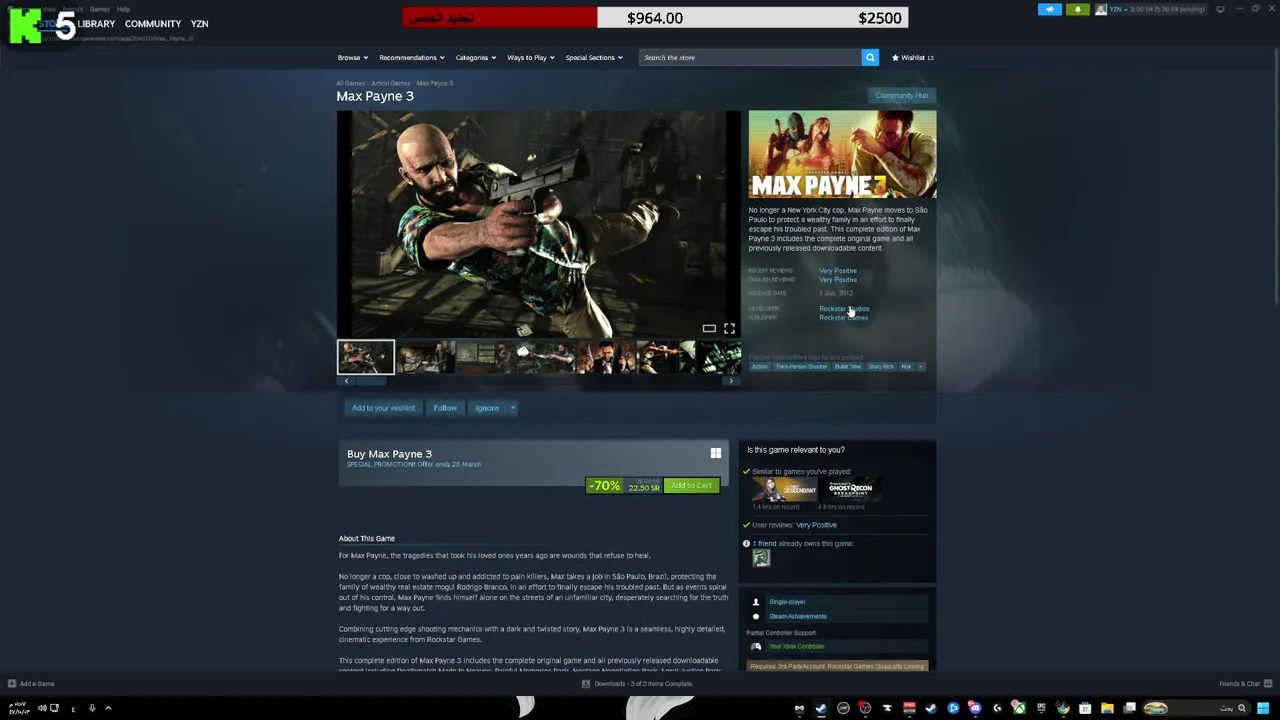The width and height of the screenshot is (1280, 720).
Task: Select the first highlighted screenshot thumbnail
Action: (x=365, y=357)
